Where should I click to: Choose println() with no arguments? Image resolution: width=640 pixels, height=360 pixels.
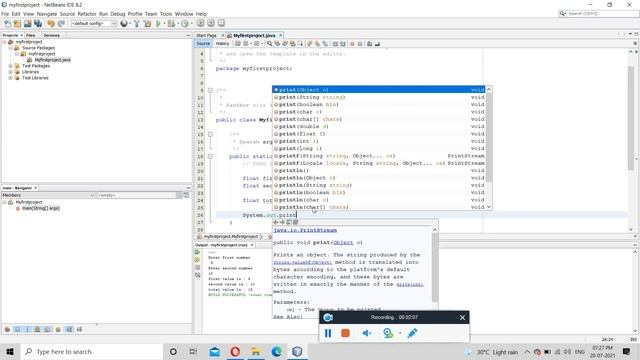click(379, 171)
